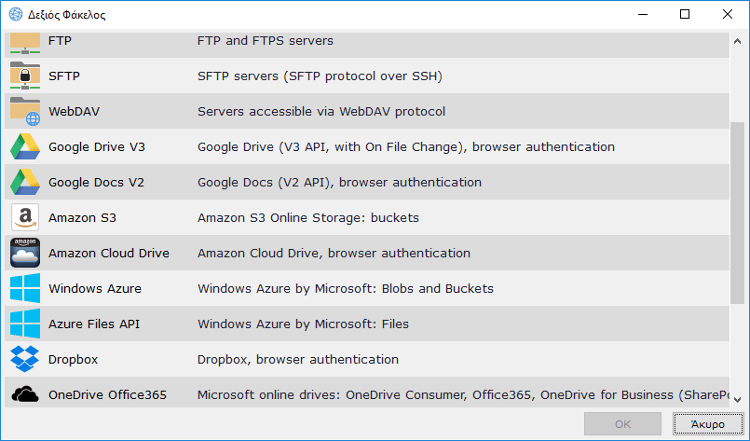Click the vertical scrollbar thumb
The height and width of the screenshot is (441, 750).
point(737,213)
